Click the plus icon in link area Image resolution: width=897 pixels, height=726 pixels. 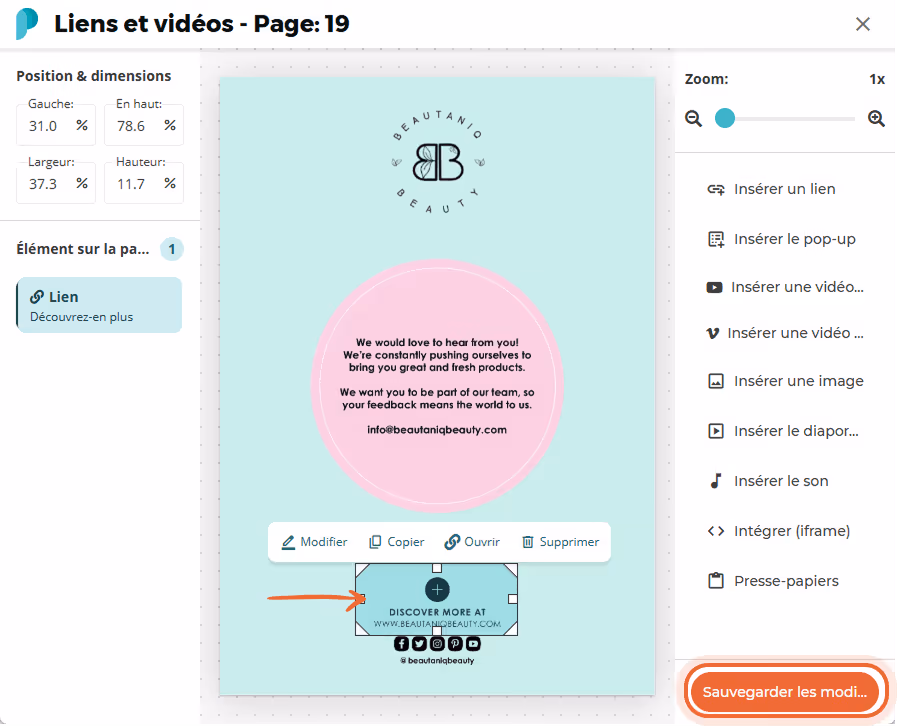[x=437, y=590]
